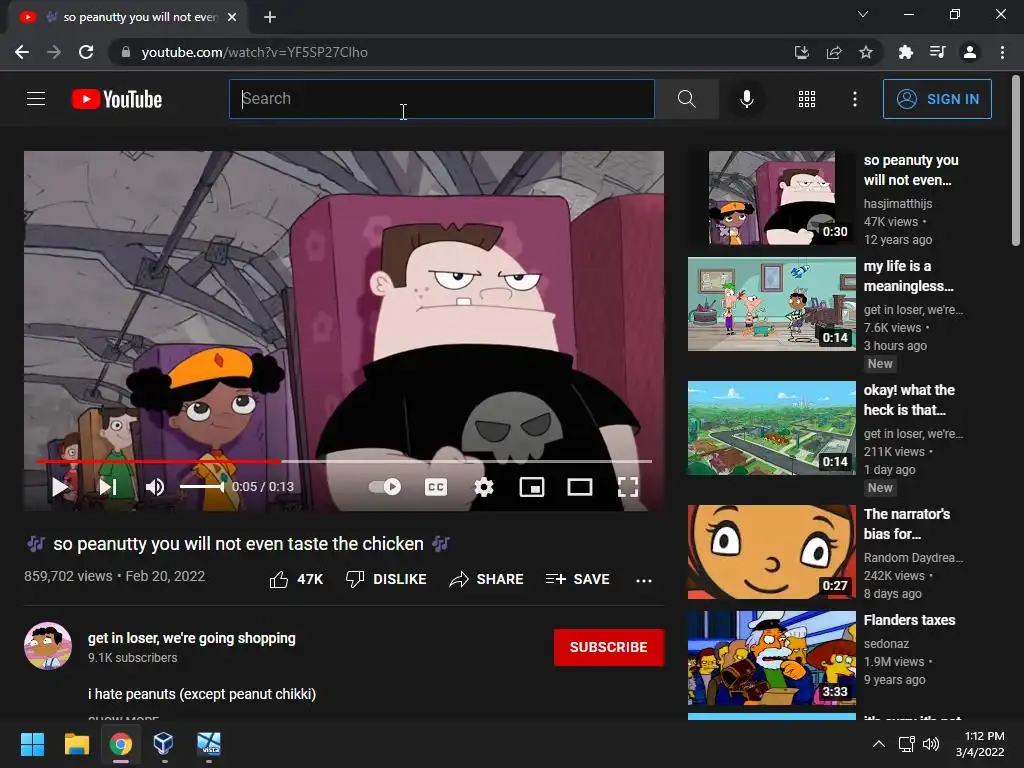Open the taskbar volume icon
This screenshot has height=768, width=1024.
pos(931,744)
